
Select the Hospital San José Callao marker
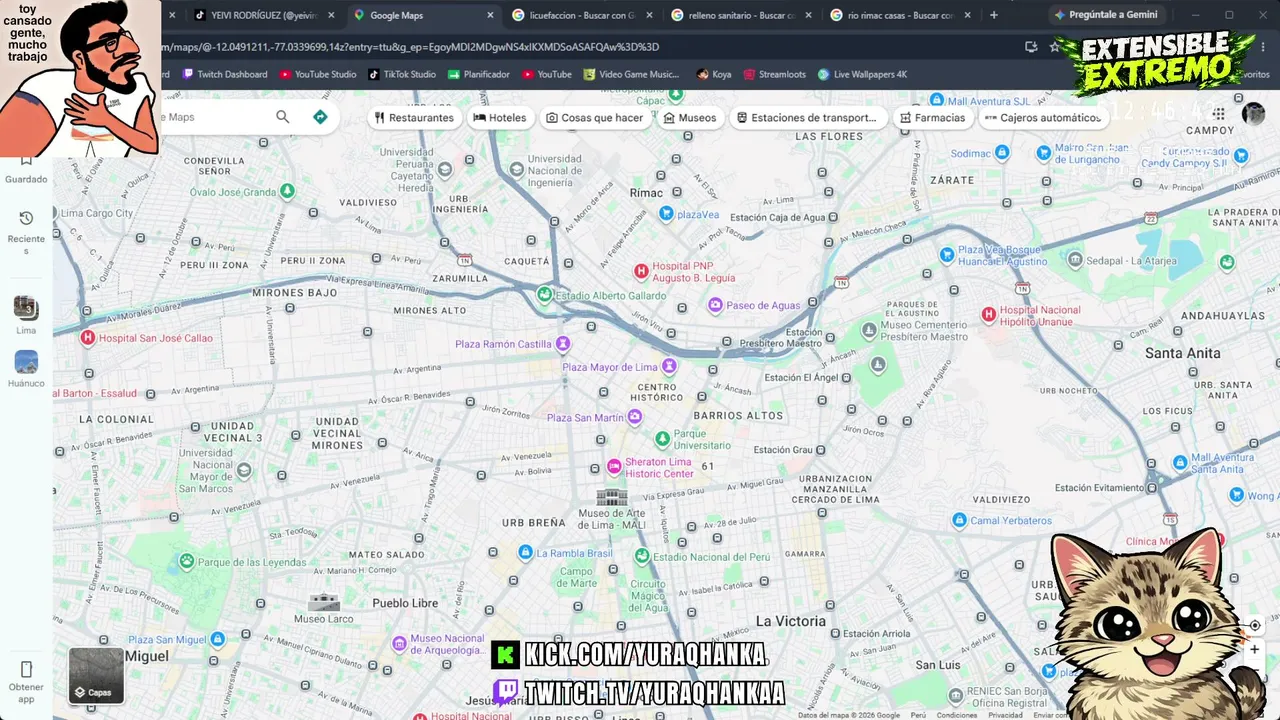point(87,338)
